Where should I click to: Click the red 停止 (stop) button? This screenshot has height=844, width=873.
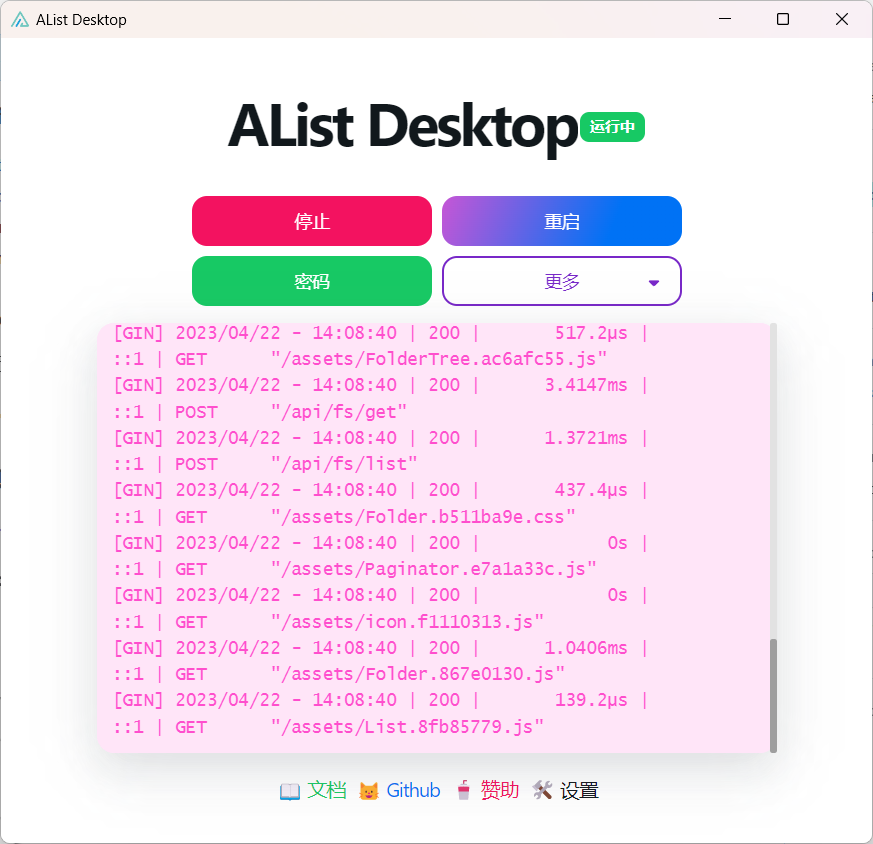312,221
